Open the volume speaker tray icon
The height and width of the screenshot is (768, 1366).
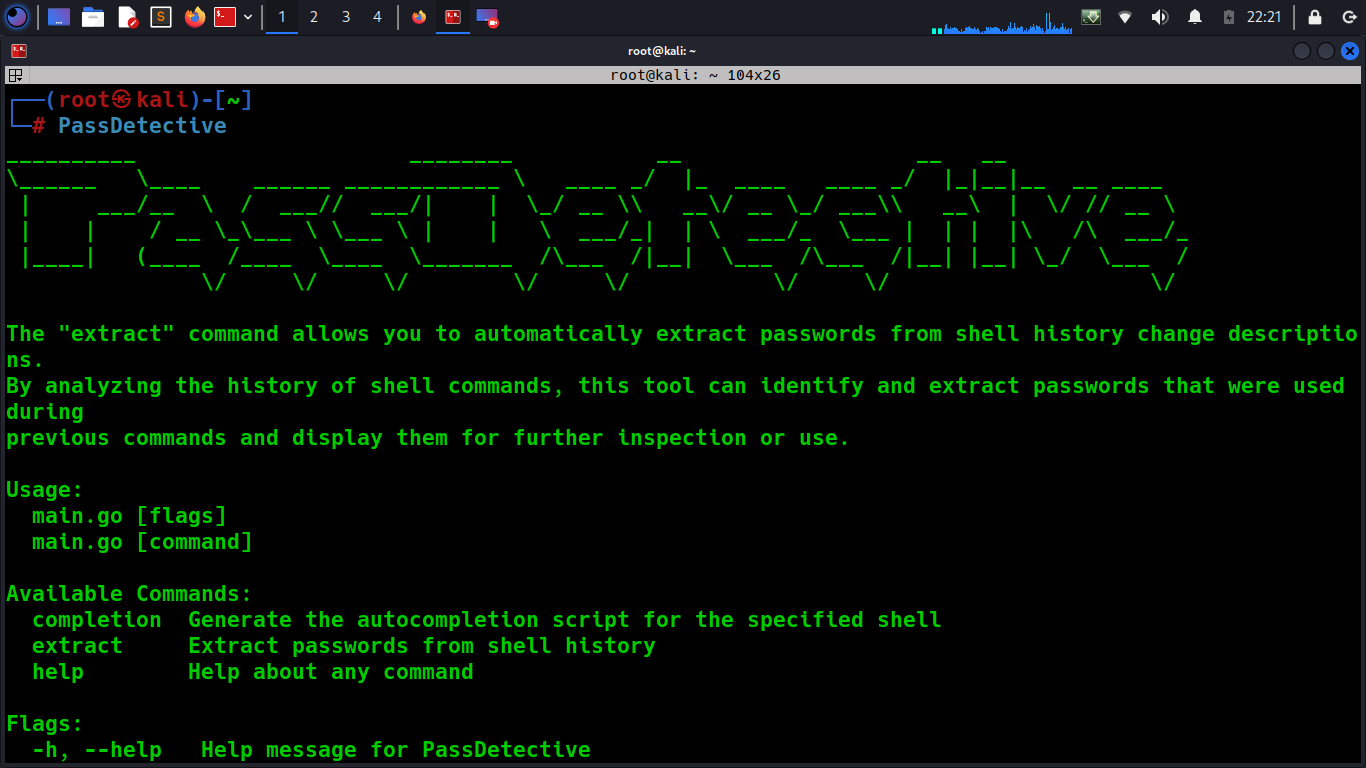tap(1160, 17)
